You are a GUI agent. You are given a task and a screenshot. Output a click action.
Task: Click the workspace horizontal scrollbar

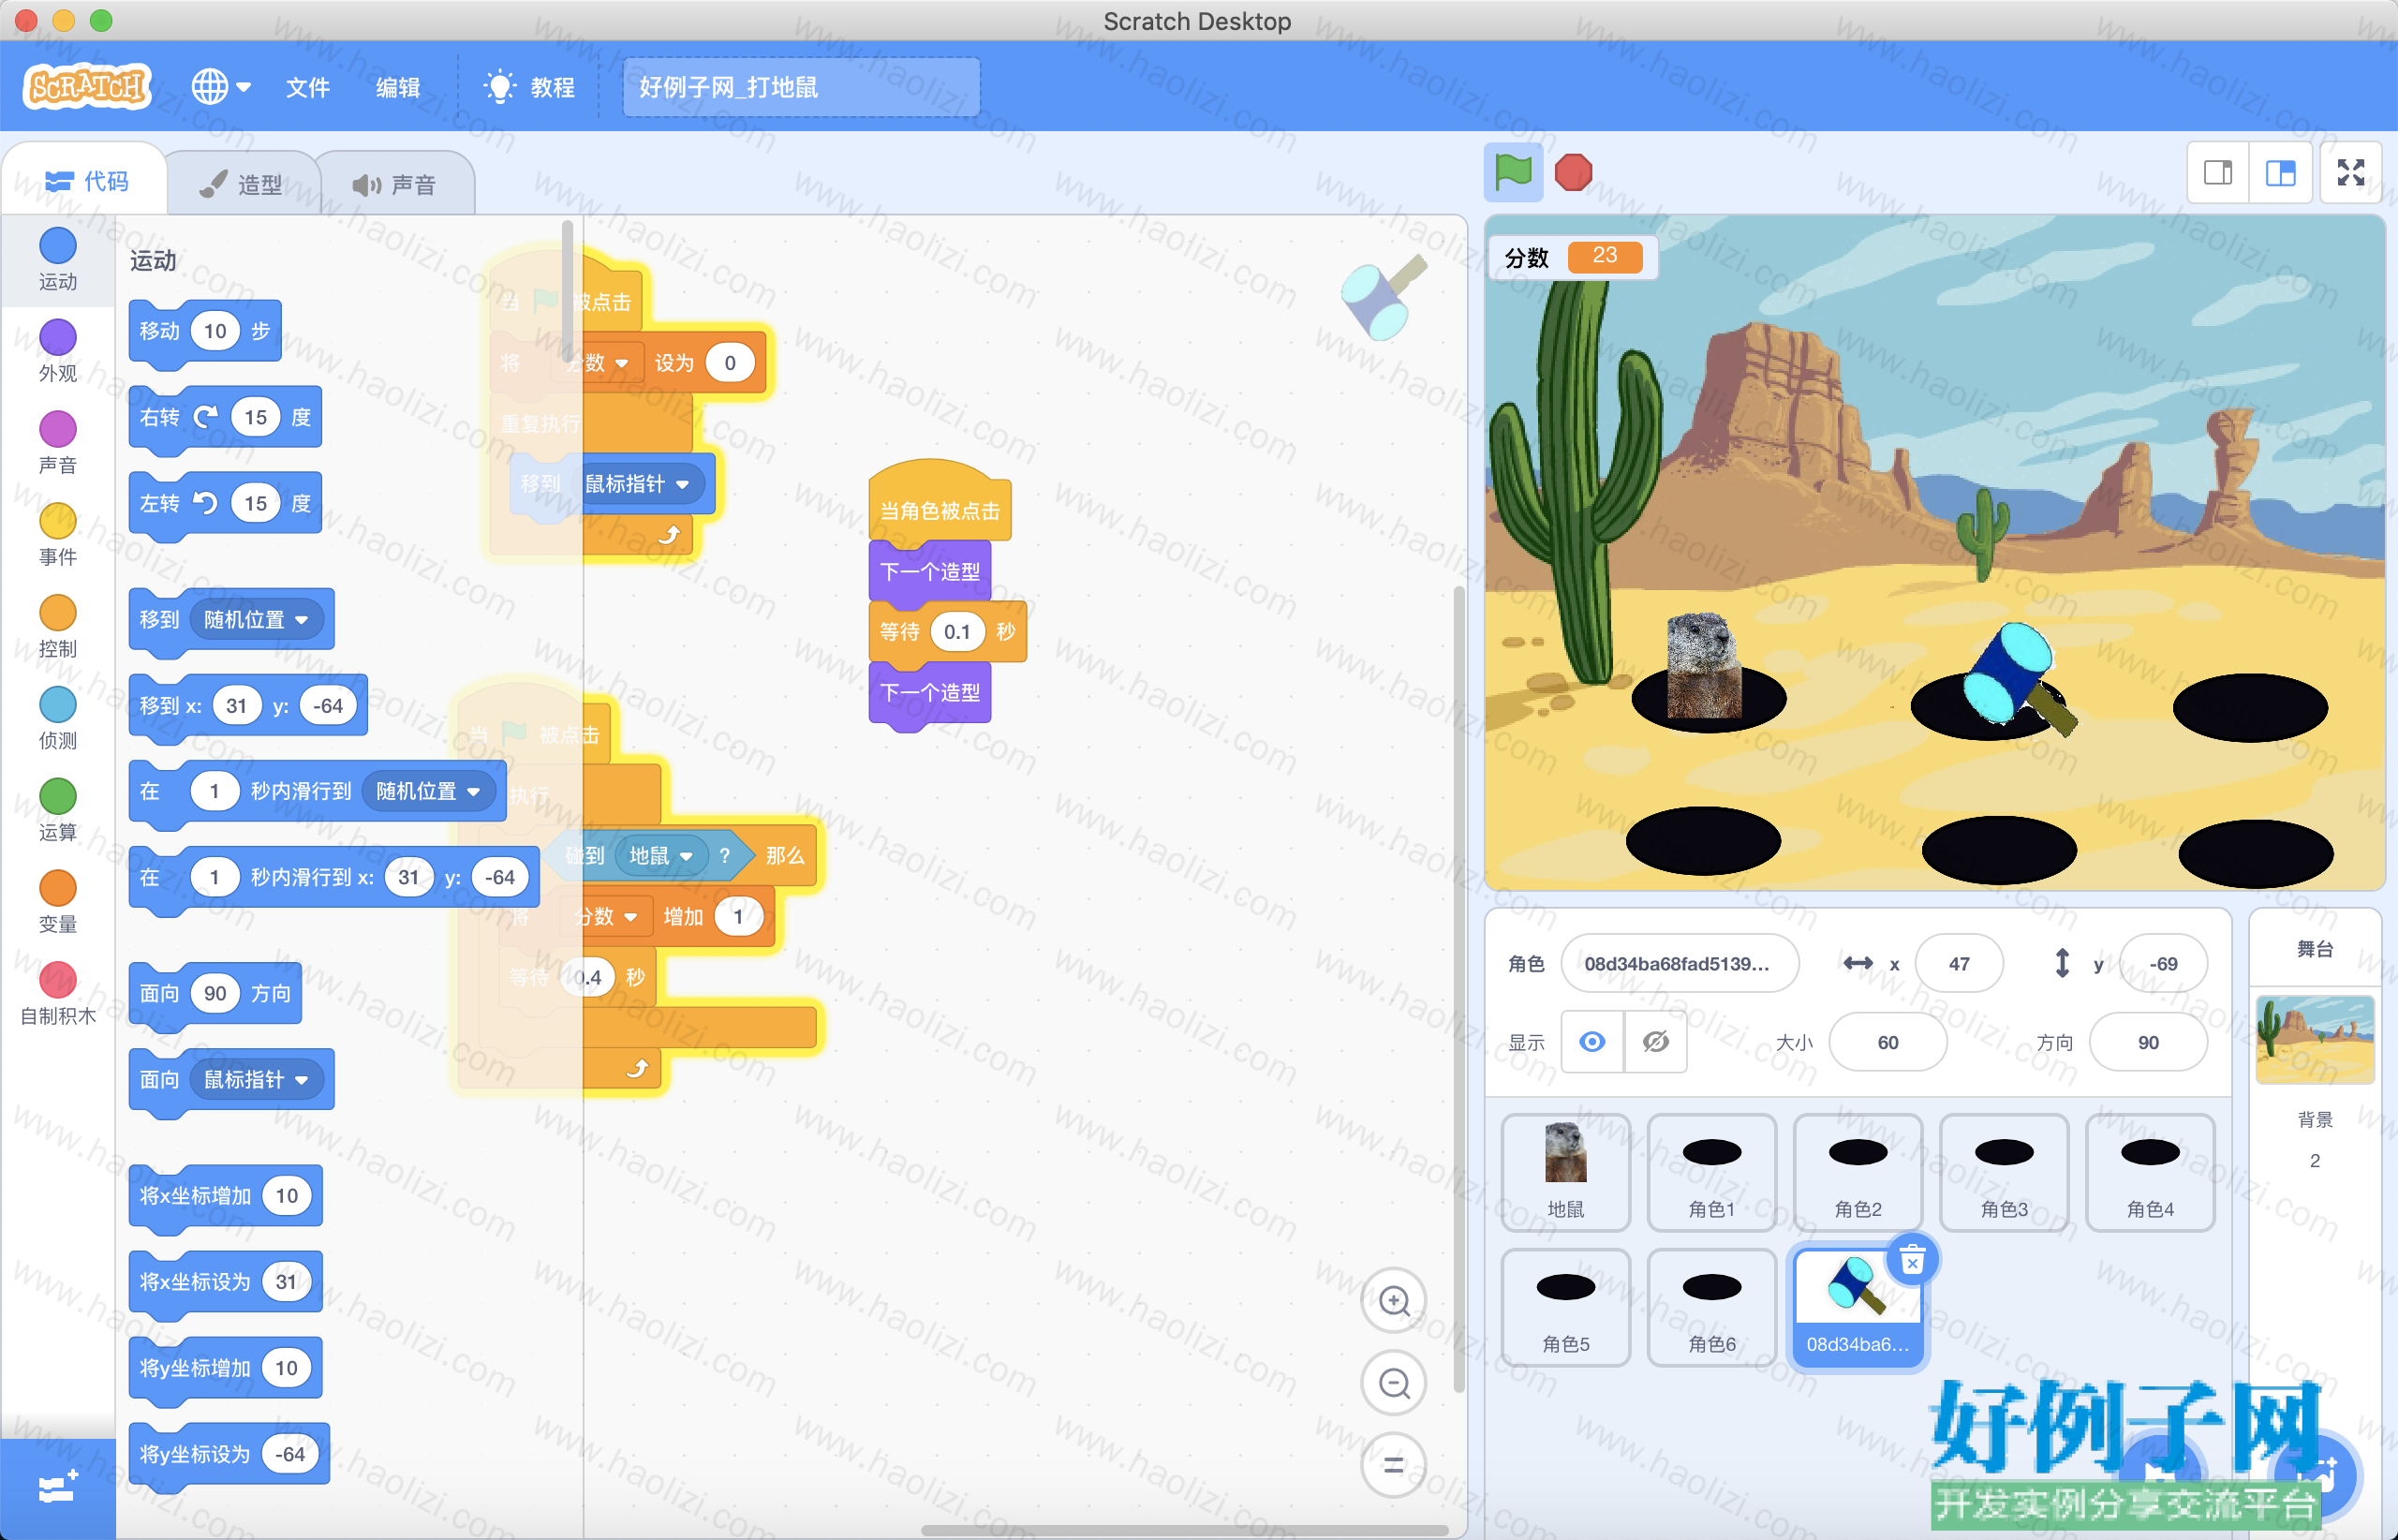pyautogui.click(x=1184, y=1531)
